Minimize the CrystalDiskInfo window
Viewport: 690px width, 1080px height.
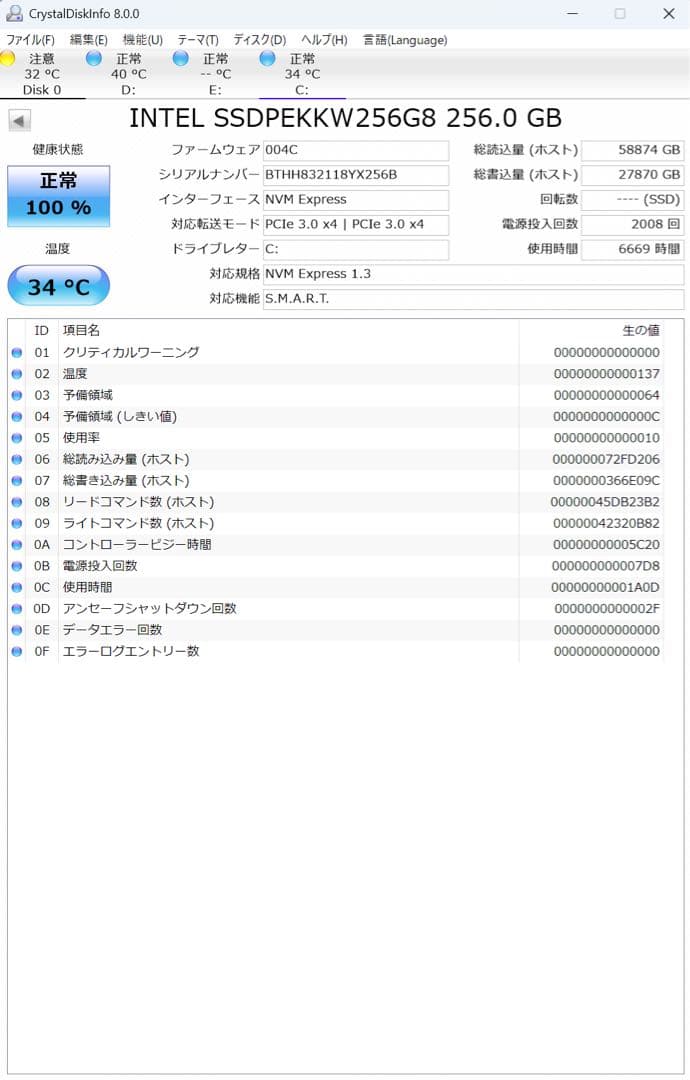(x=573, y=14)
